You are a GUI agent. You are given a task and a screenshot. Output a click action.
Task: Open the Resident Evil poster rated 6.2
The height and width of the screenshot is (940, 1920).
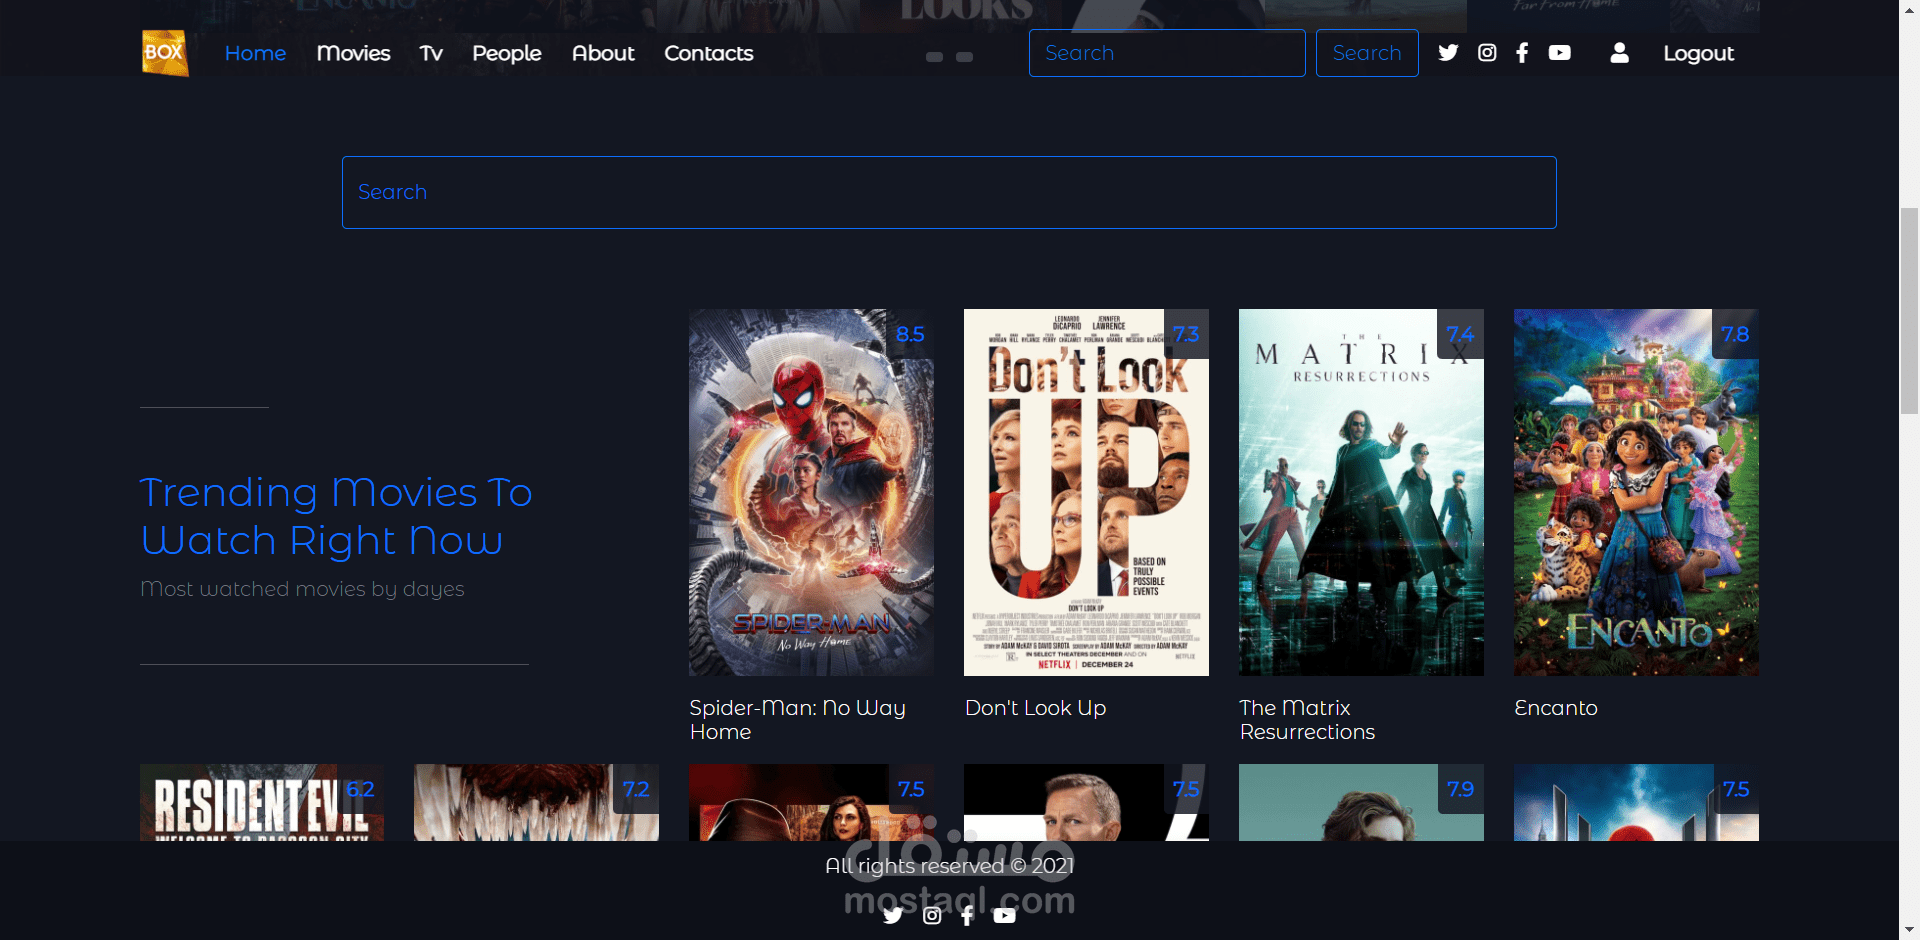click(x=262, y=802)
